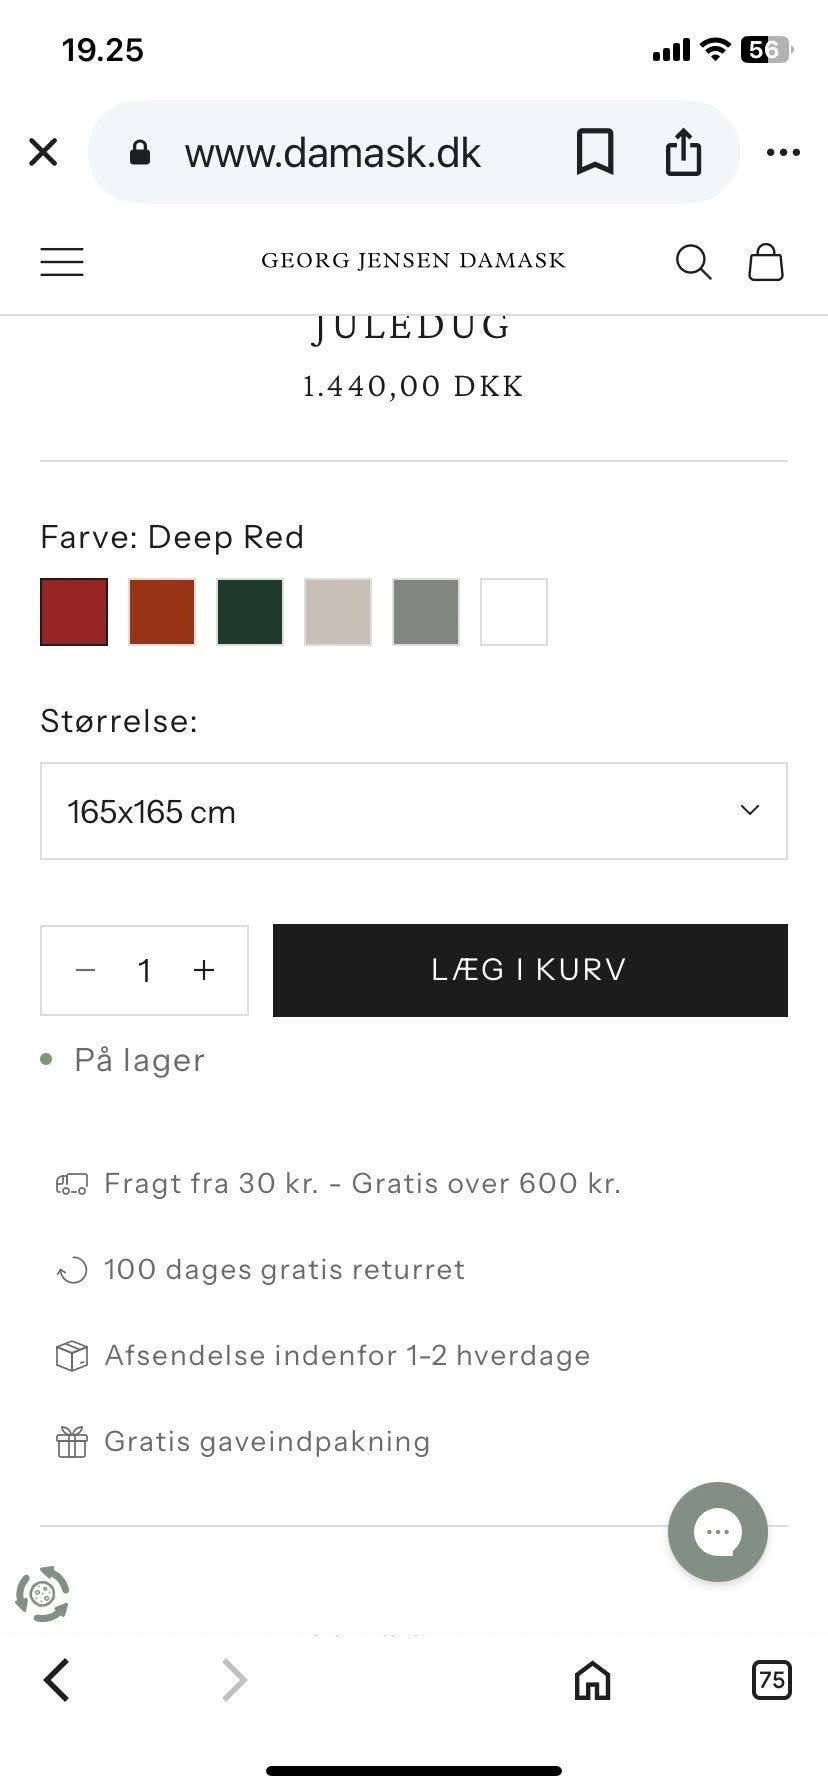This screenshot has height=1792, width=828.
Task: Expand the Størrelse 165x165 cm dropdown
Action: coord(414,811)
